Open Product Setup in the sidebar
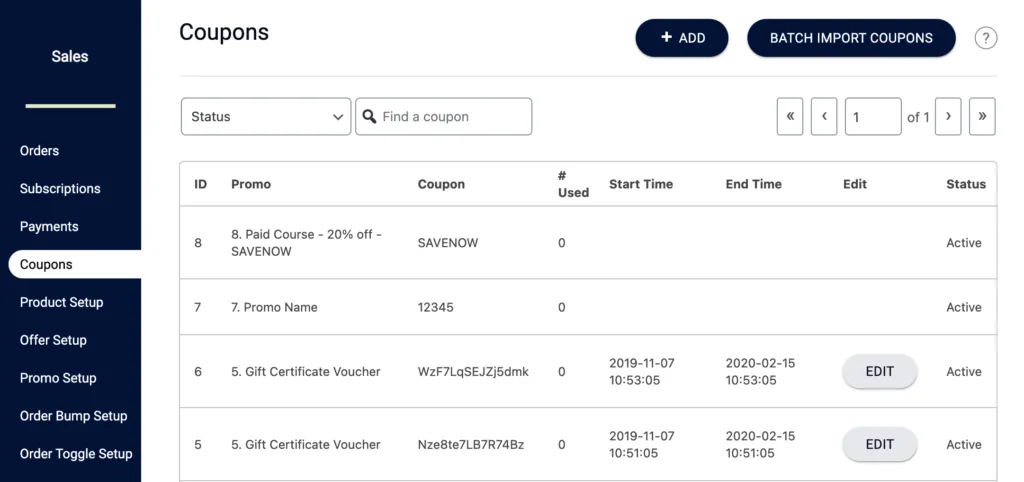This screenshot has width=1024, height=482. point(61,302)
